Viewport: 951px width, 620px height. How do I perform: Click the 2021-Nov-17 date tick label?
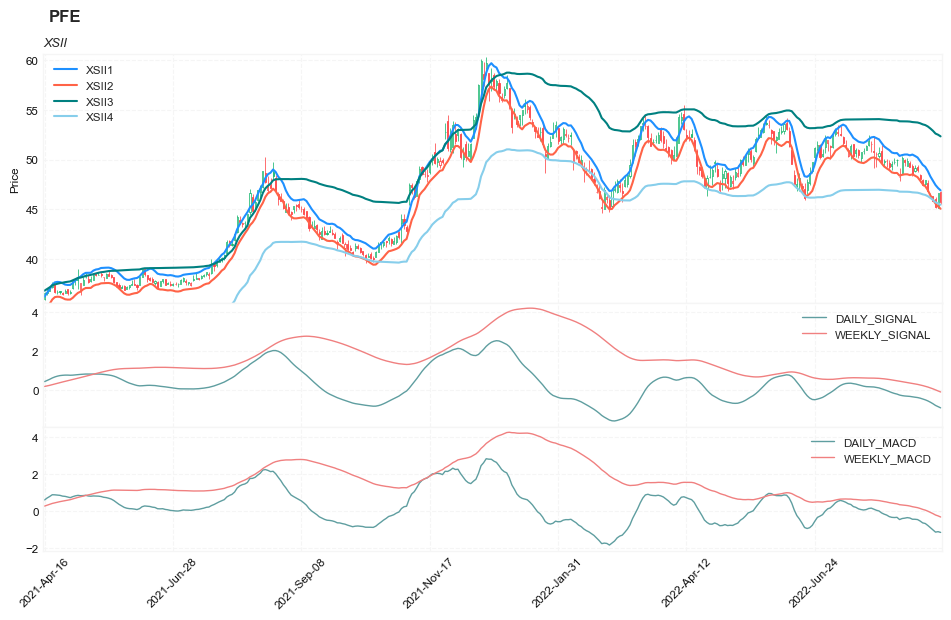coord(428,584)
